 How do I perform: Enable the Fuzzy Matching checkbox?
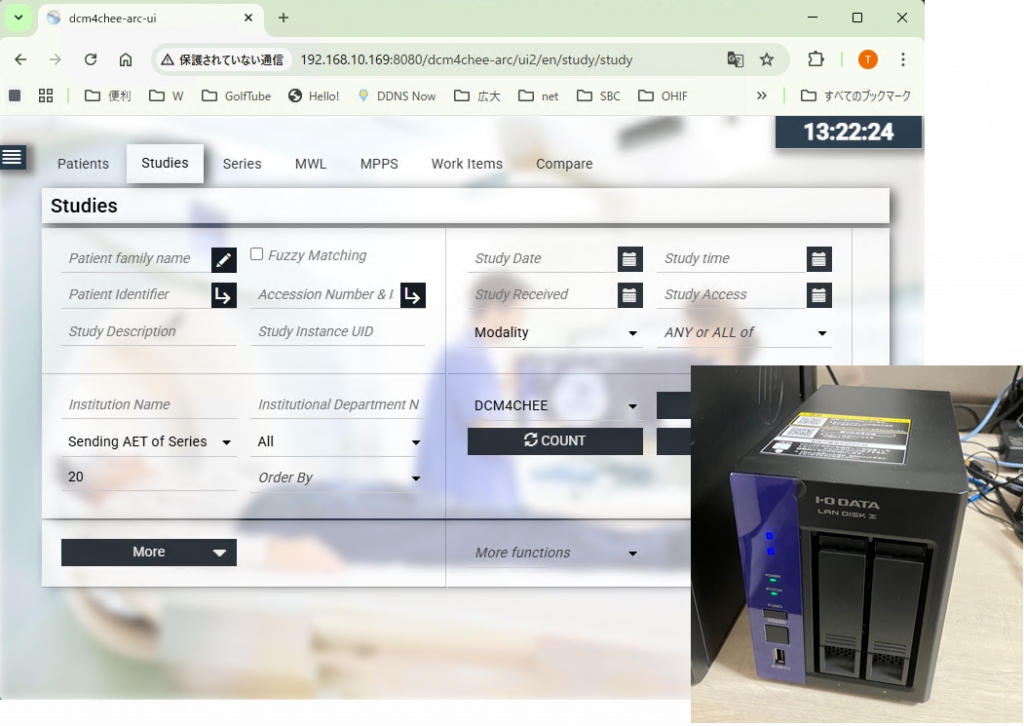pyautogui.click(x=257, y=254)
